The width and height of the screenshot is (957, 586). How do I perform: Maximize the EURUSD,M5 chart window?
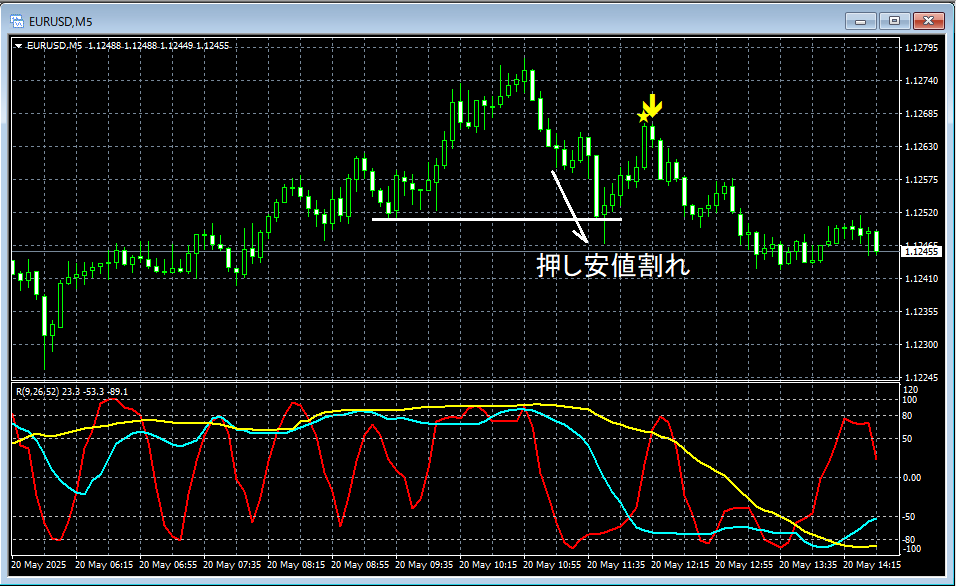point(894,21)
